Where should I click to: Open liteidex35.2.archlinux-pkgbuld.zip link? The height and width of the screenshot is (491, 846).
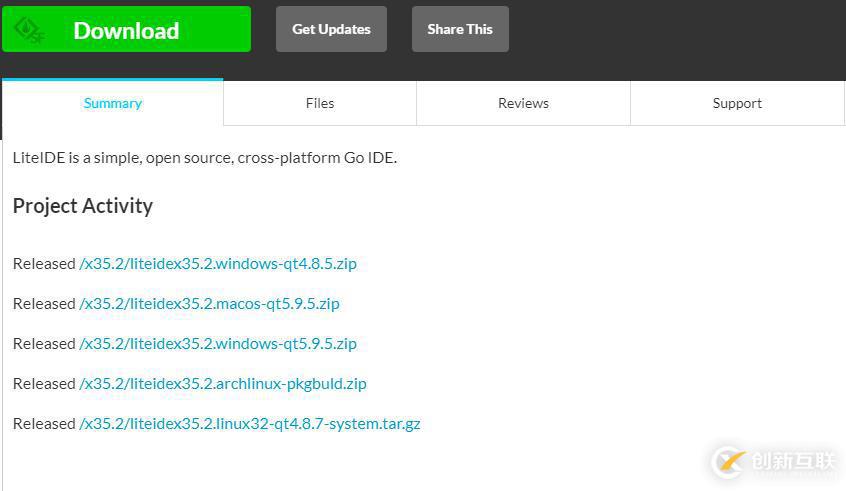[223, 383]
